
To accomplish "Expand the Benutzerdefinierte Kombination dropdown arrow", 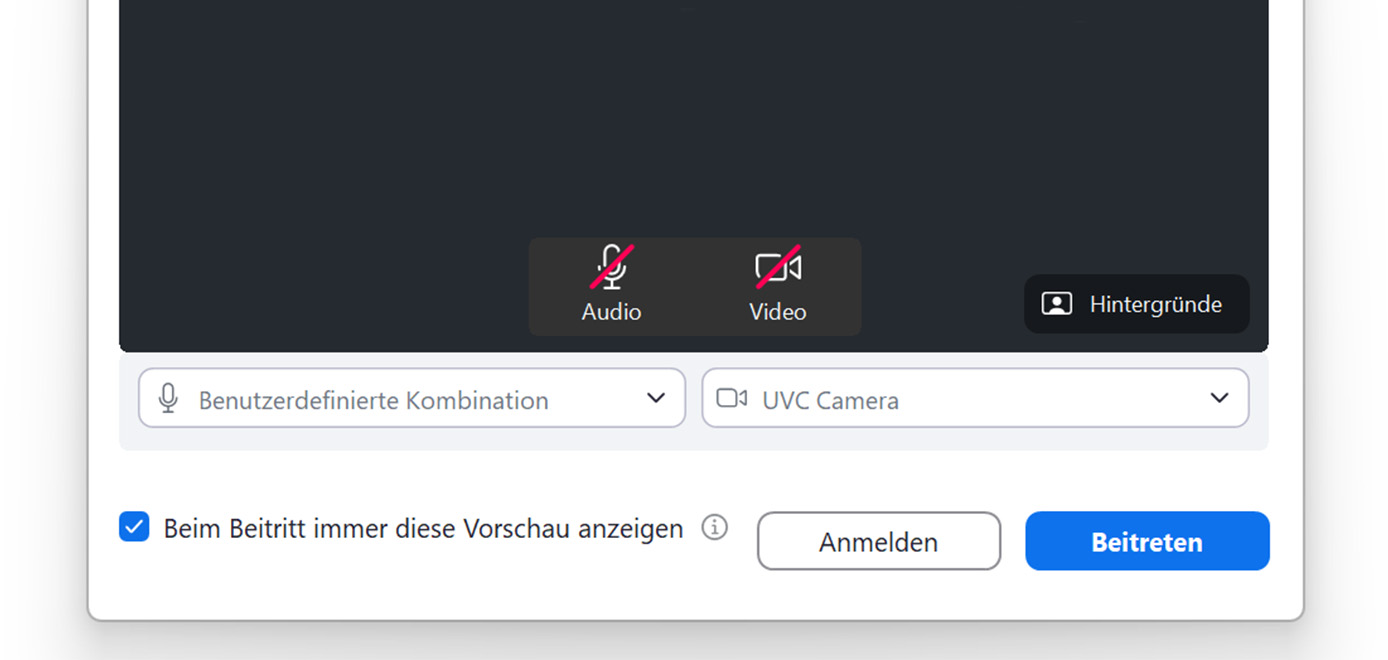I will point(656,398).
